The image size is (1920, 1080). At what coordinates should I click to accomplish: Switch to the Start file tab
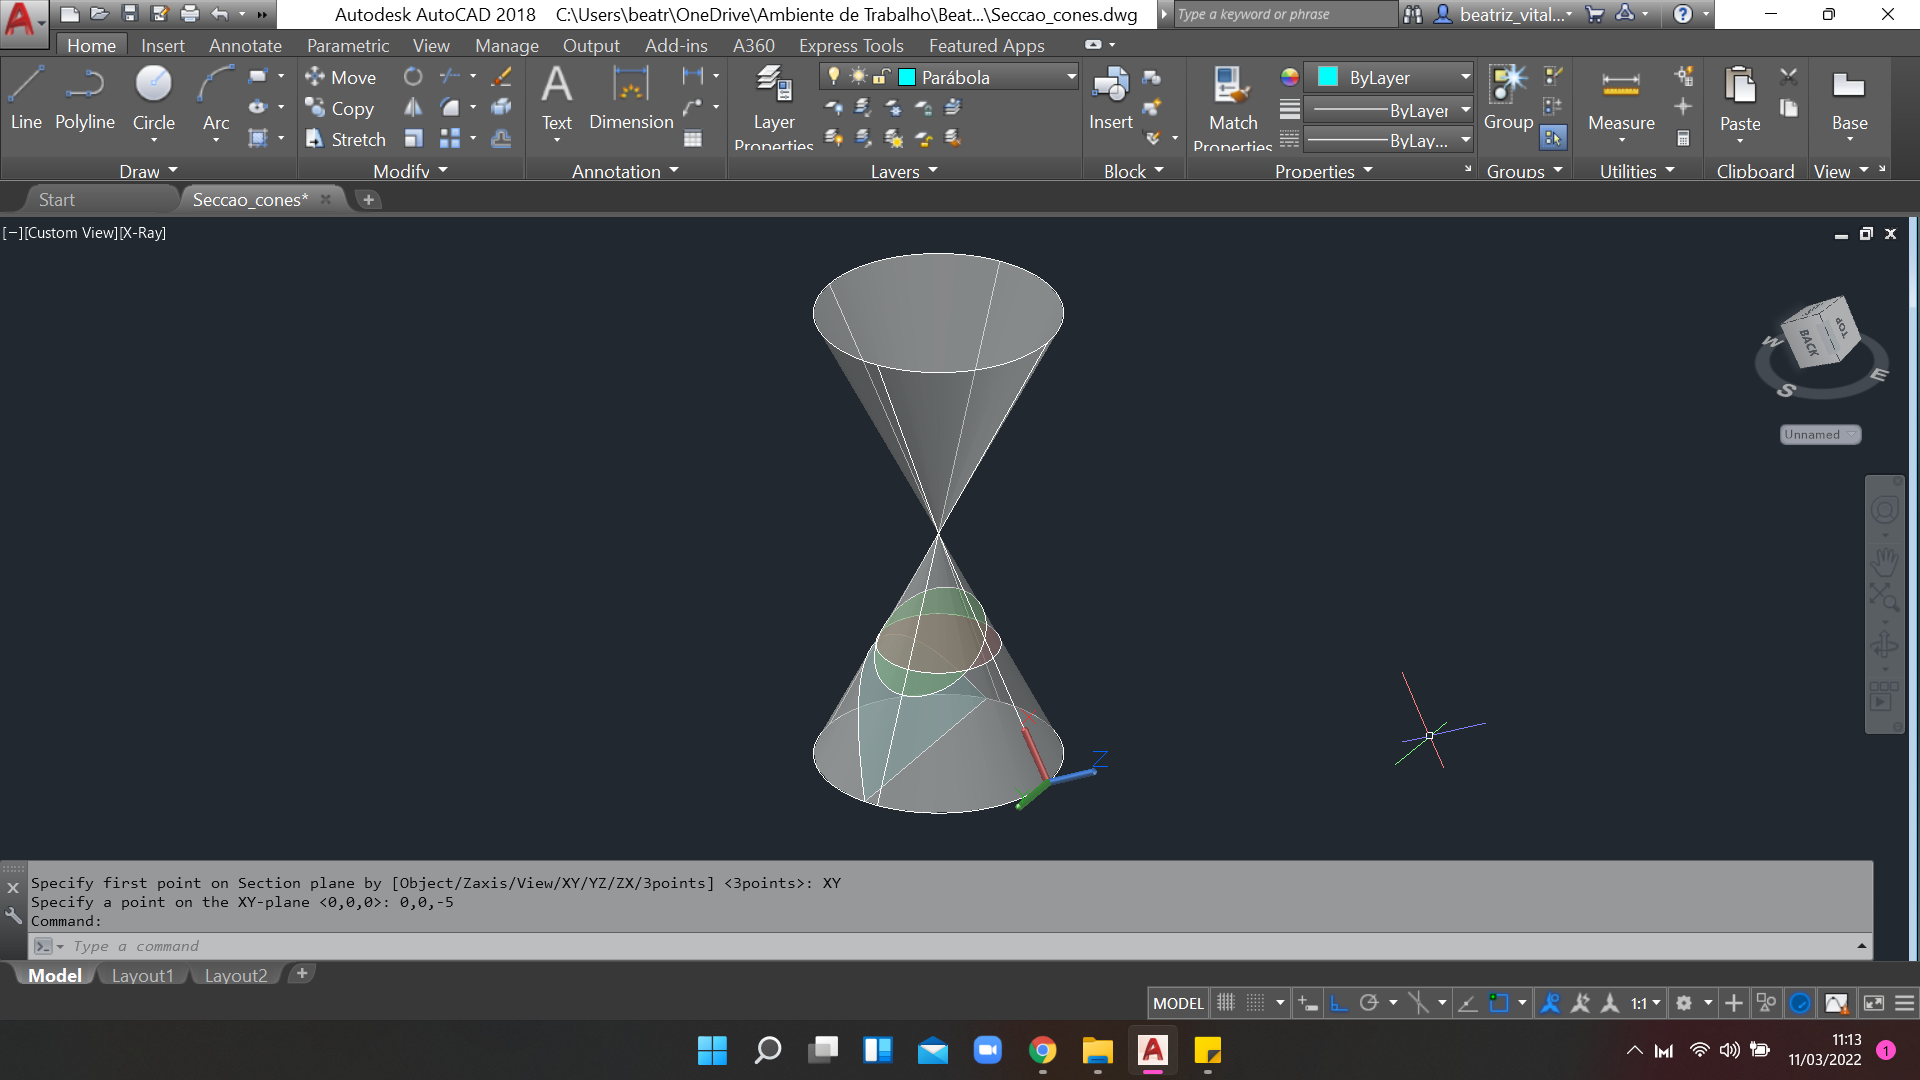tap(57, 199)
